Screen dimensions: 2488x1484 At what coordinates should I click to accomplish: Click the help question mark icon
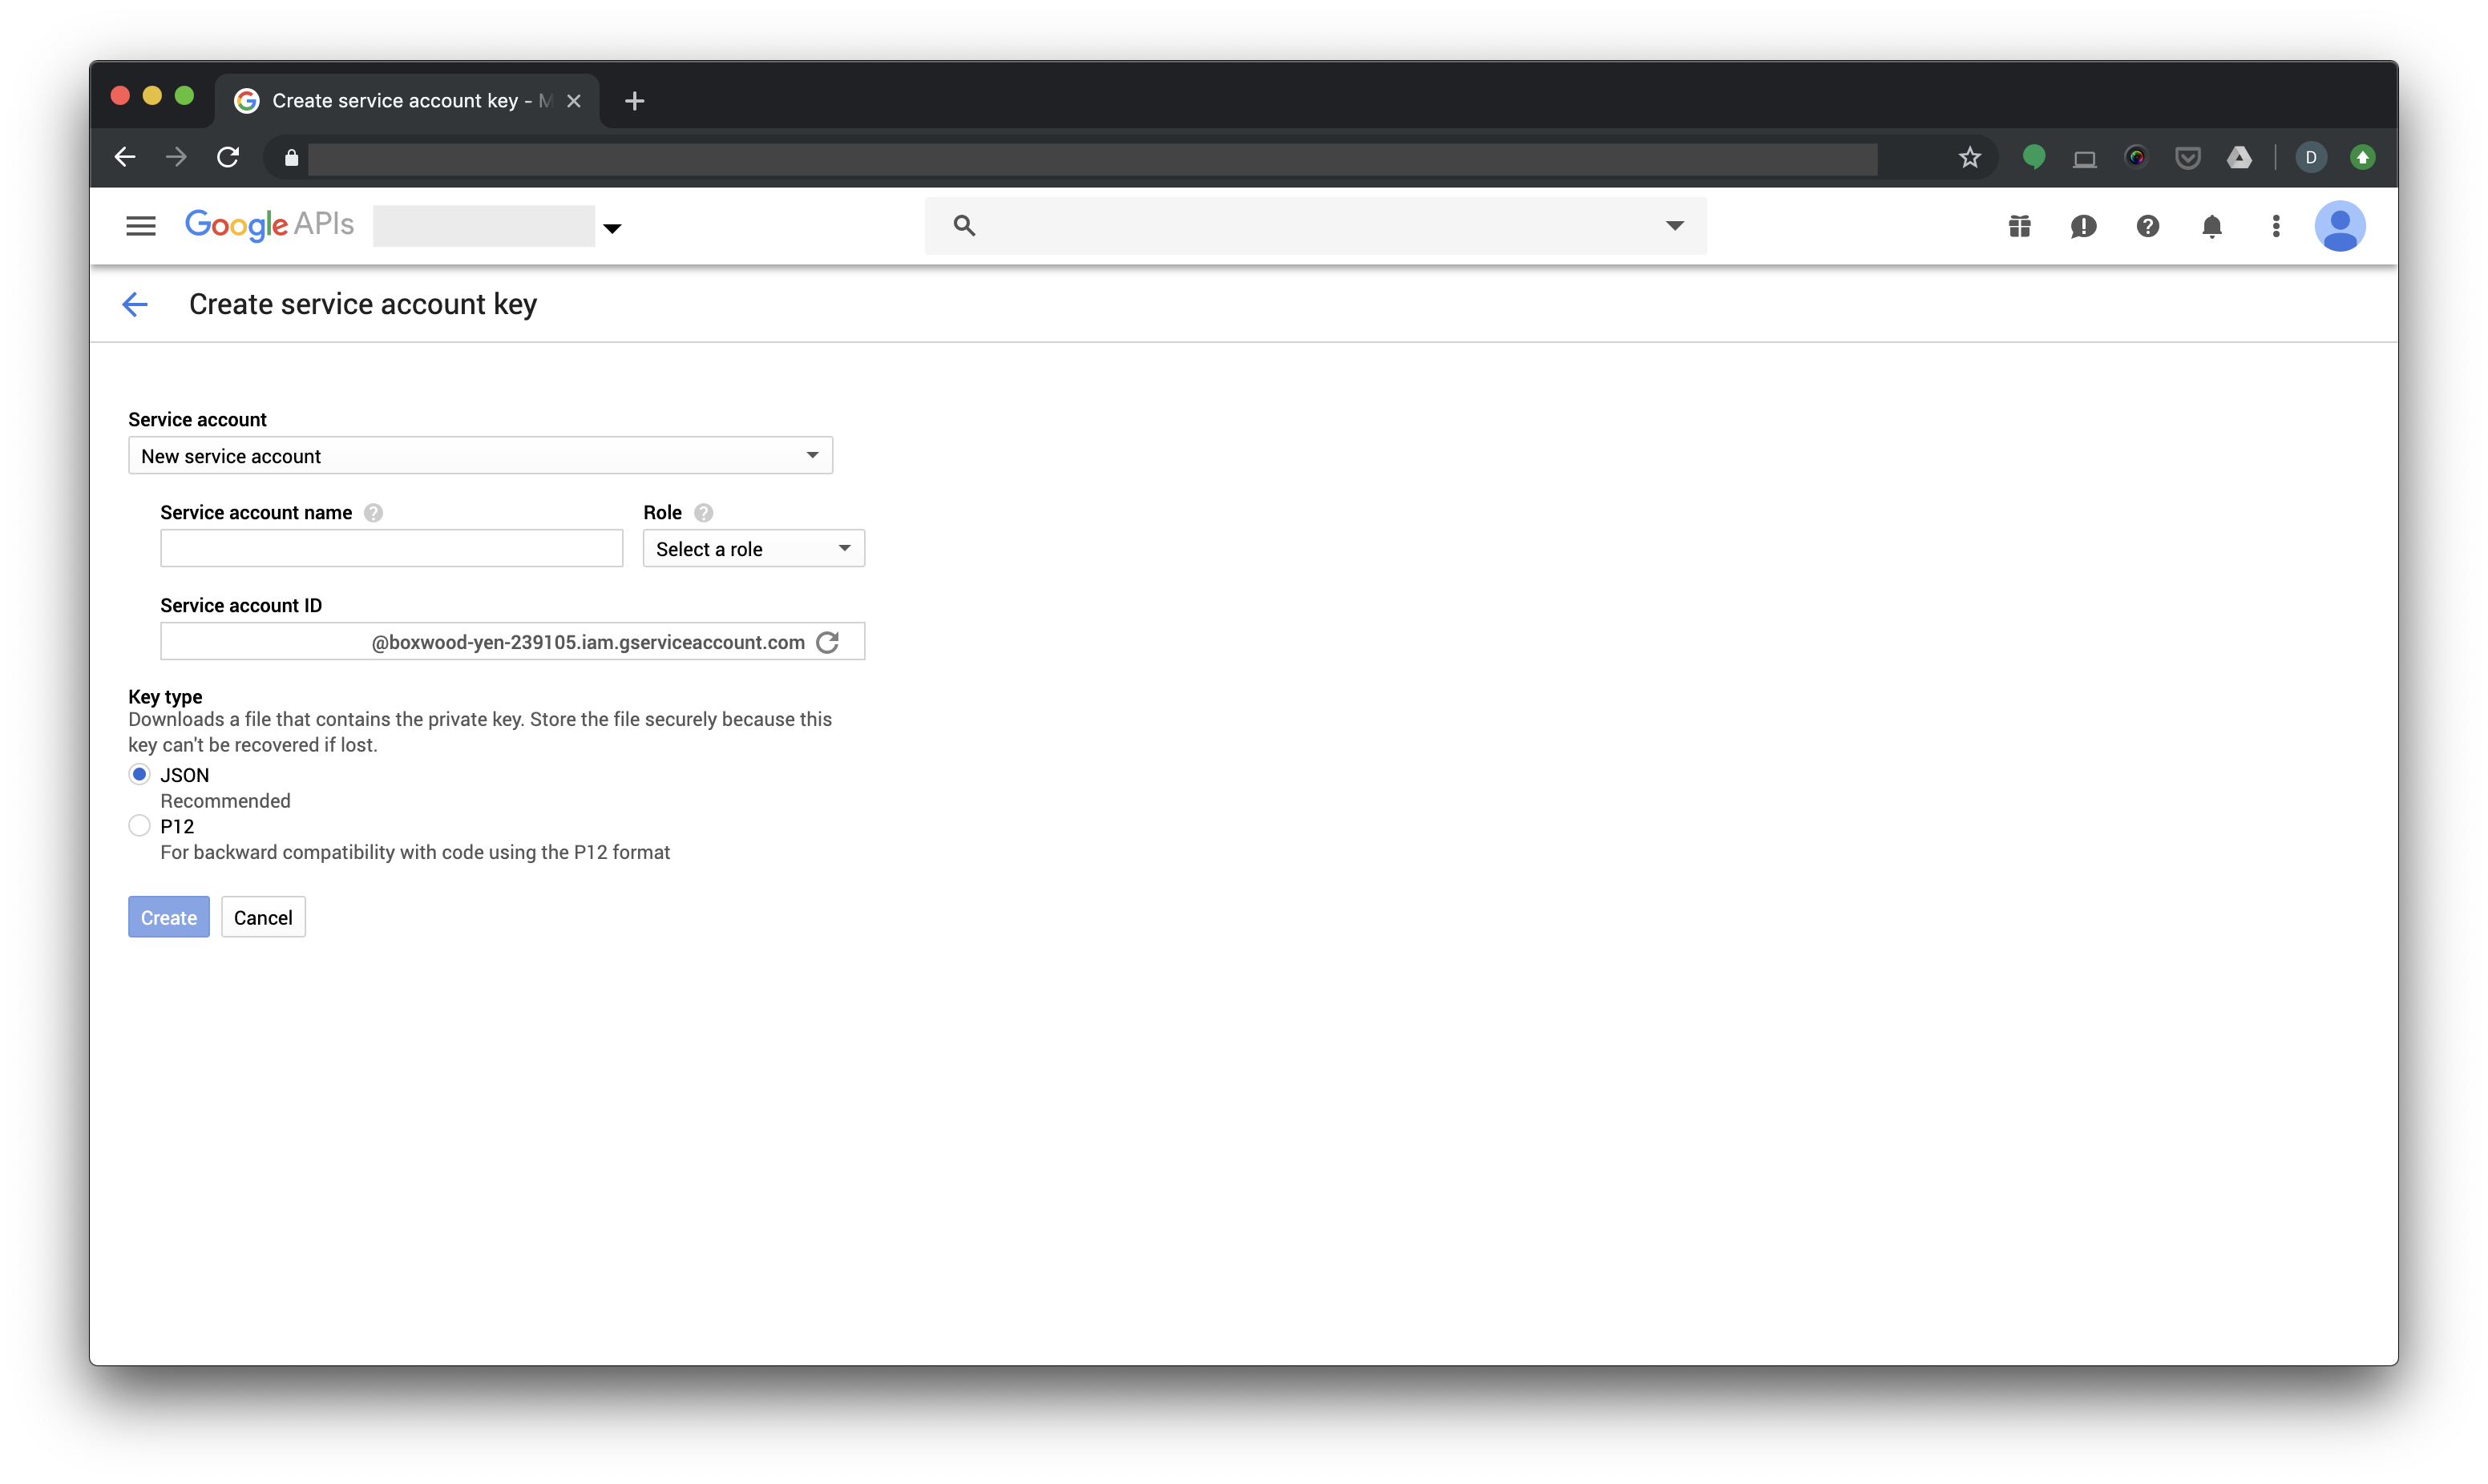pos(2147,224)
